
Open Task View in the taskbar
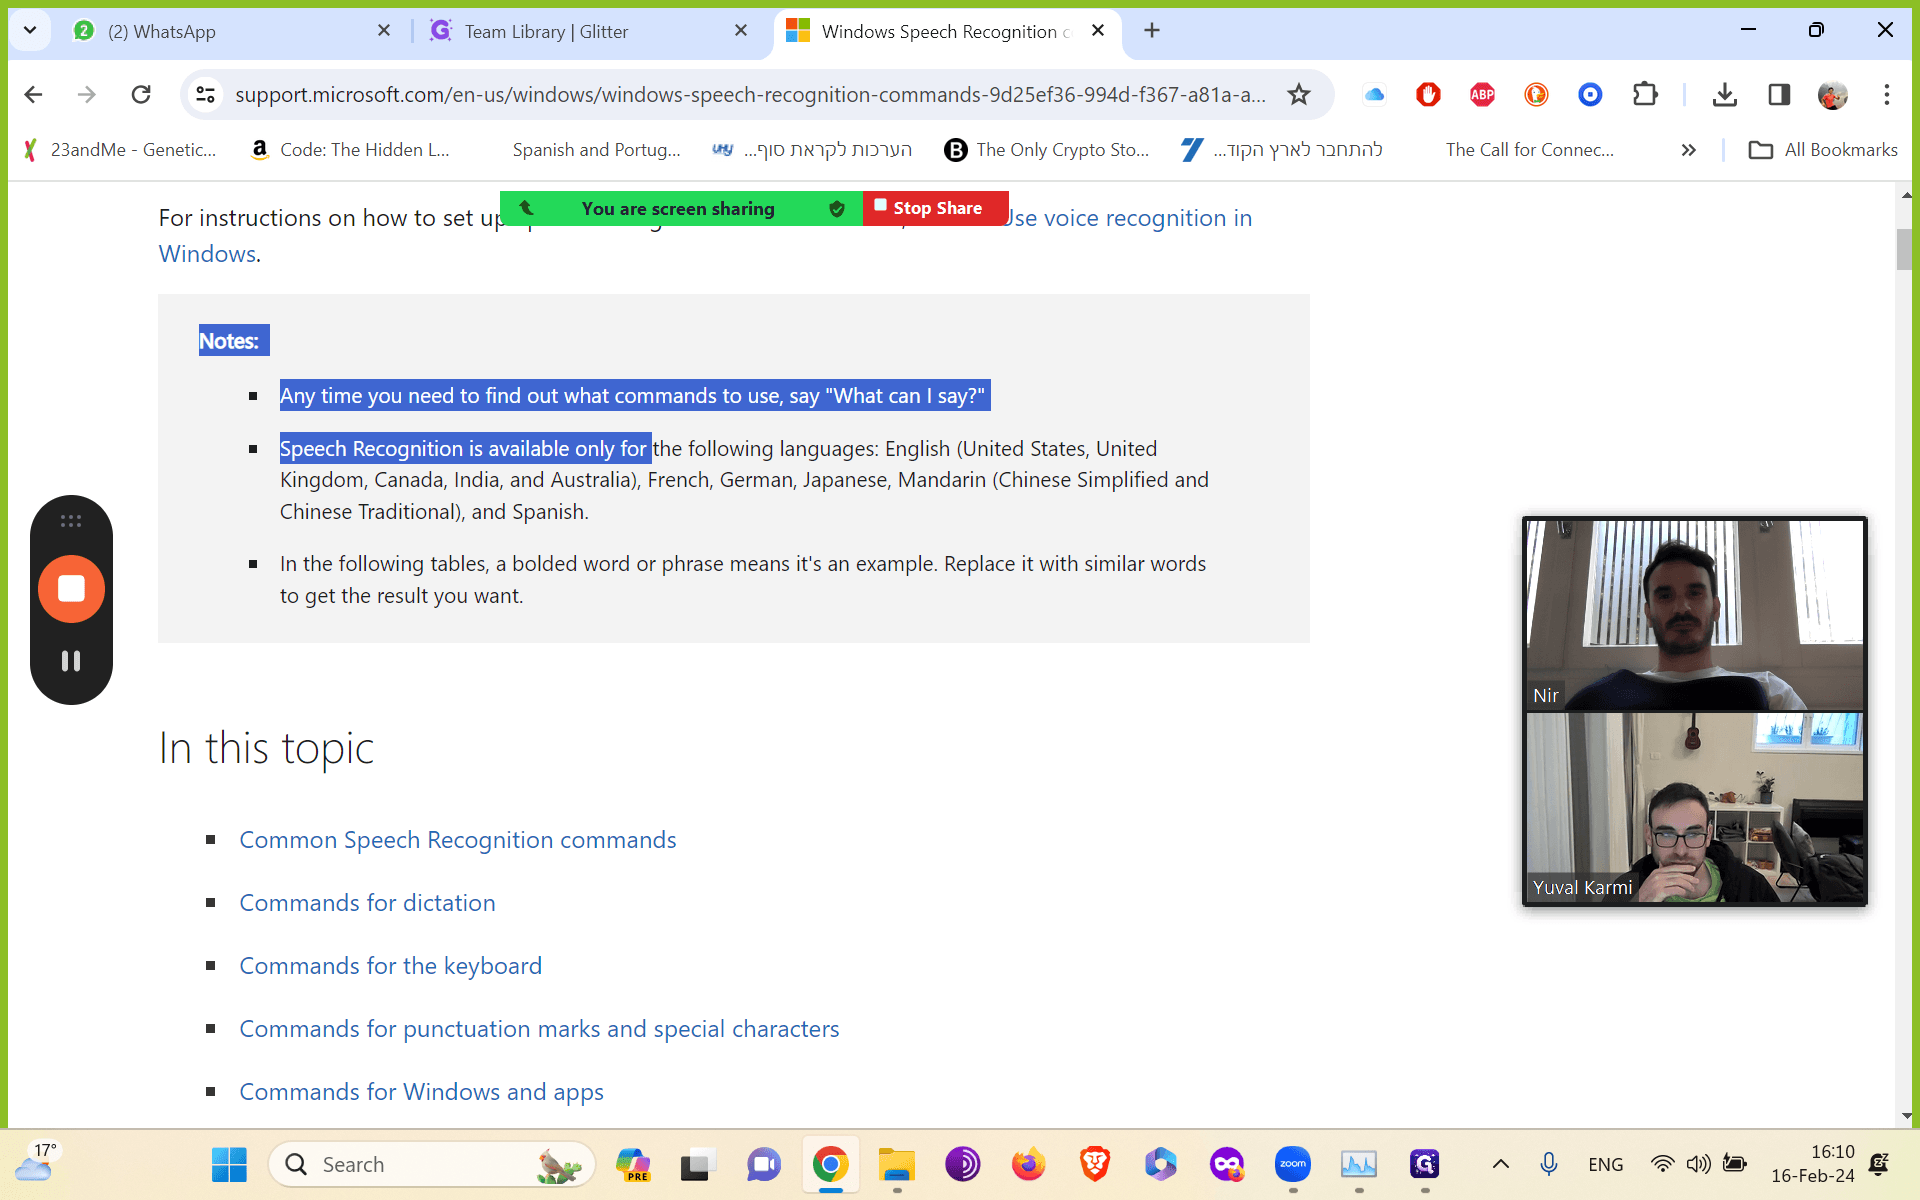698,1164
